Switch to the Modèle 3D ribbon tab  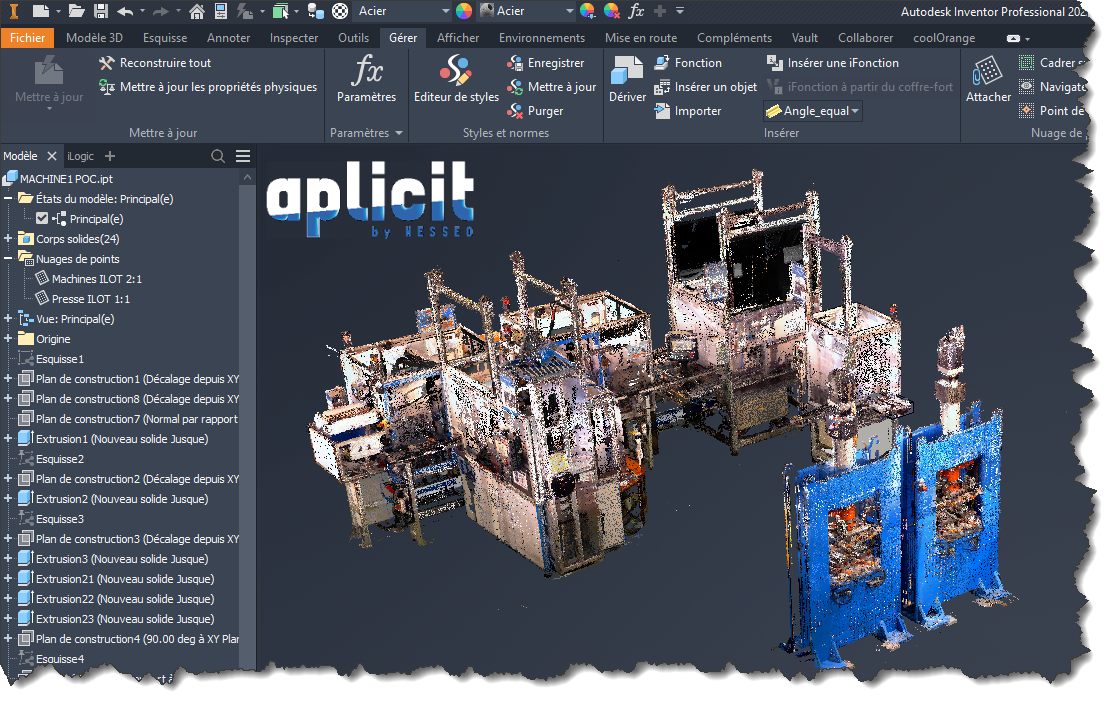(95, 38)
